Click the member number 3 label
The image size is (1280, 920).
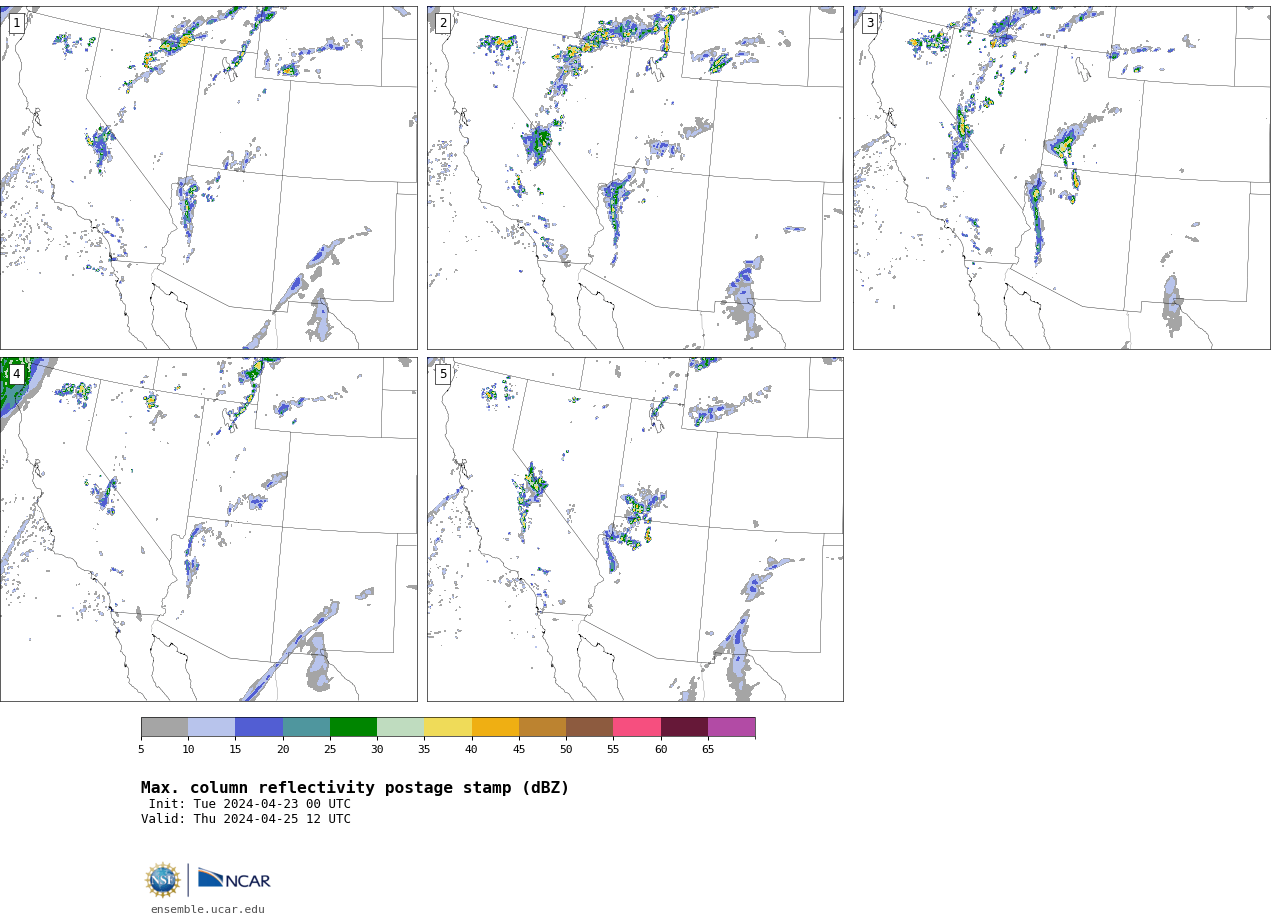(870, 23)
